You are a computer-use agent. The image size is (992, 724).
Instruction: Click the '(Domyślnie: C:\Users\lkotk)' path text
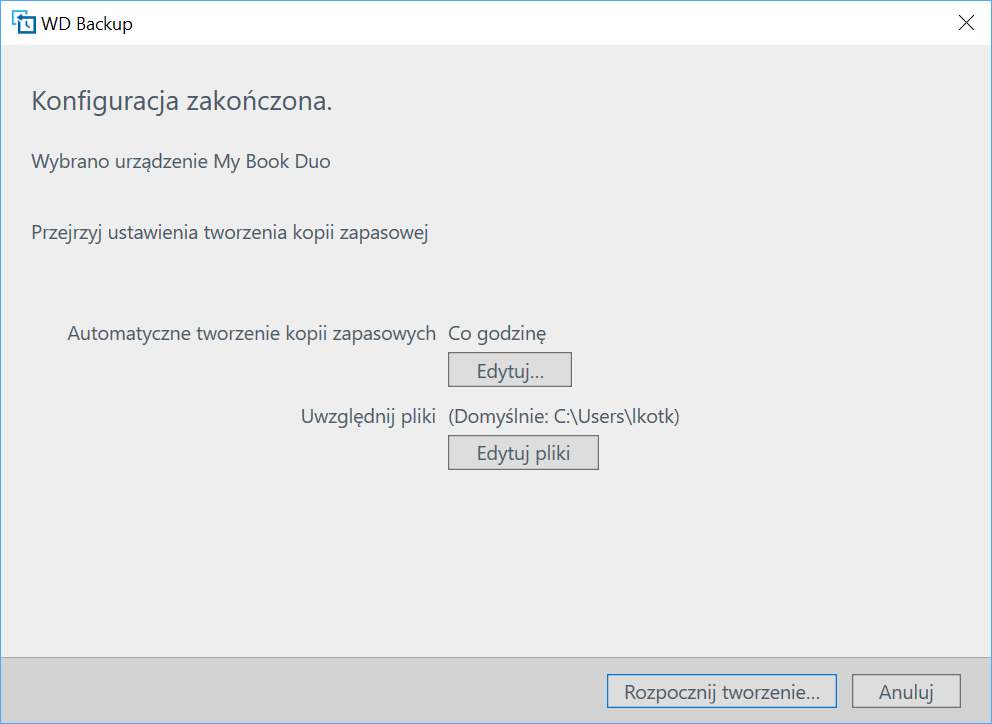pyautogui.click(x=564, y=416)
